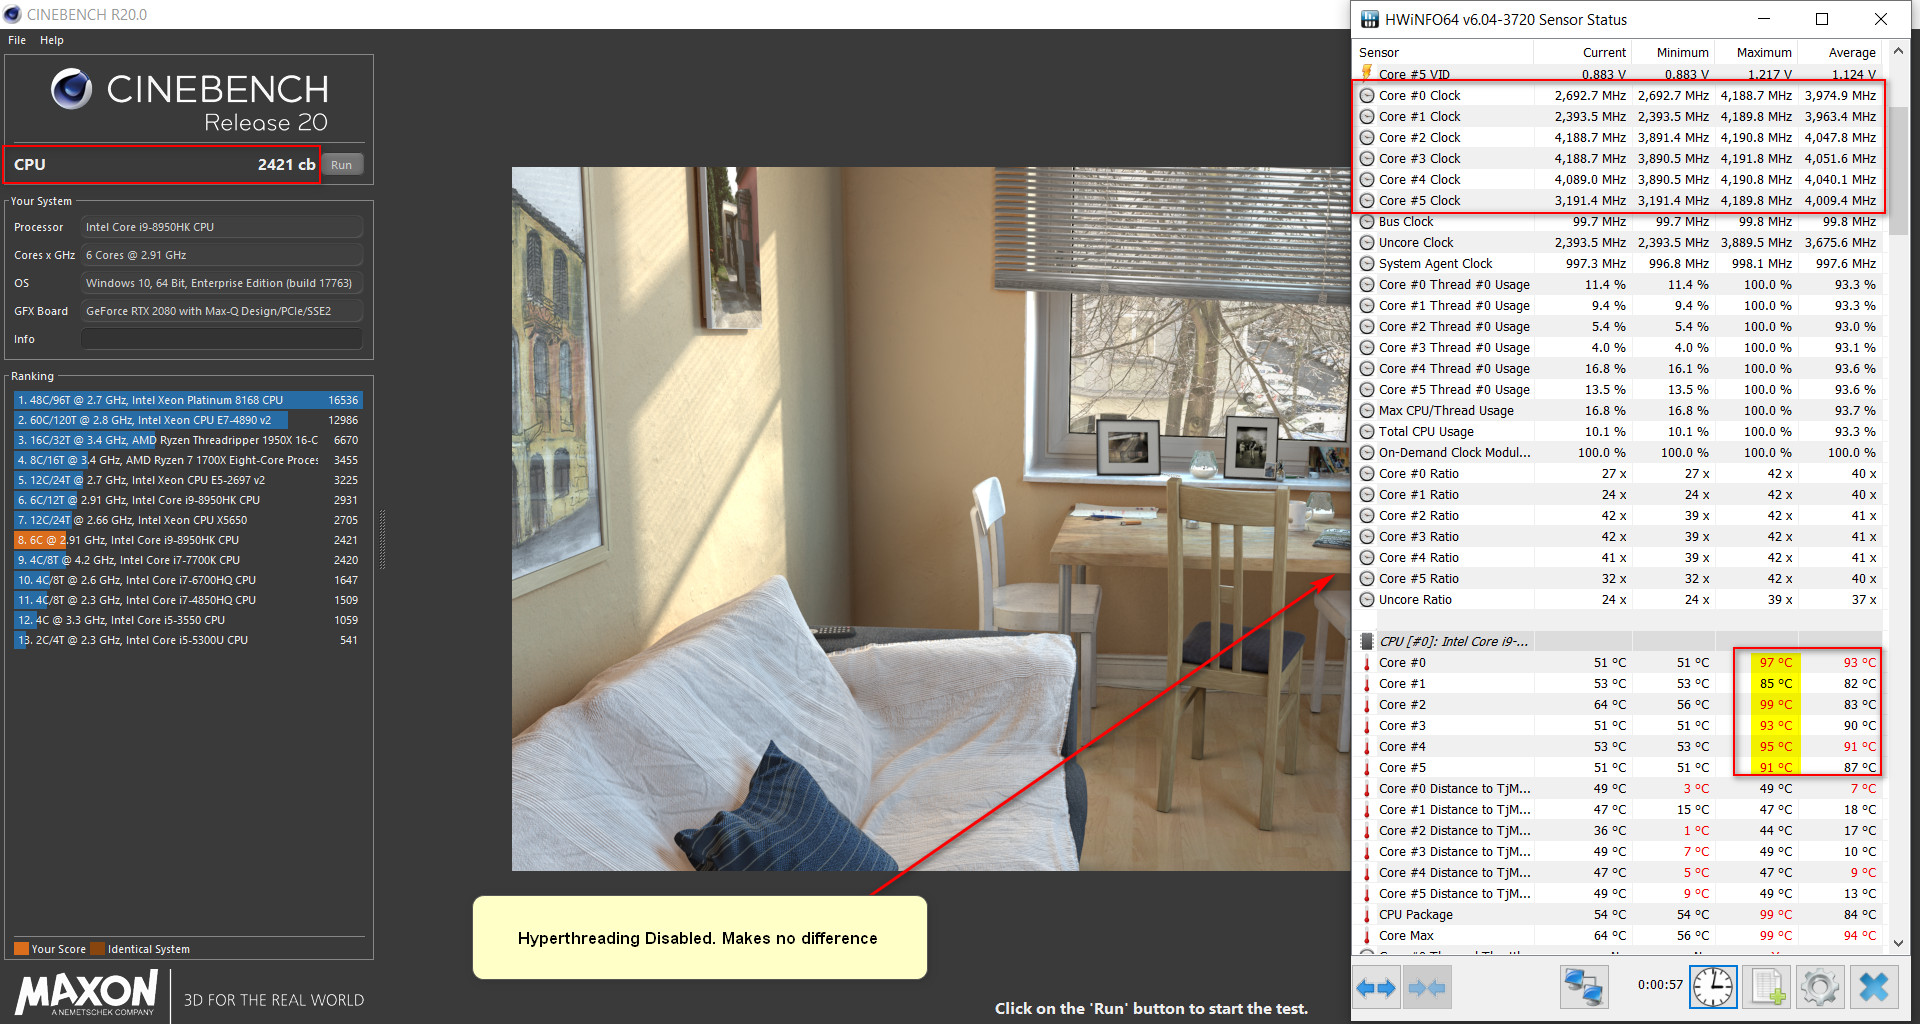Click the Info text field under Your System

pyautogui.click(x=221, y=339)
